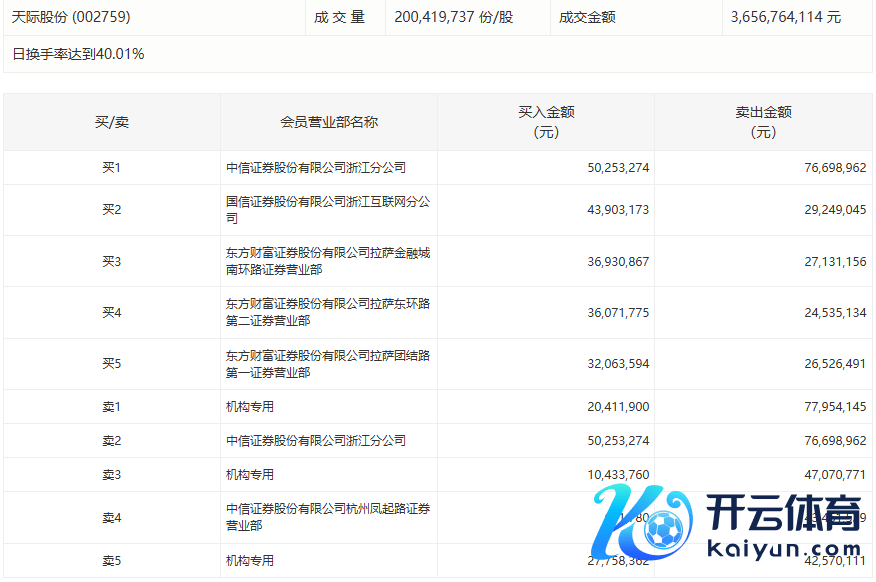
Task: Click the 买入金额 column header
Action: 546,122
